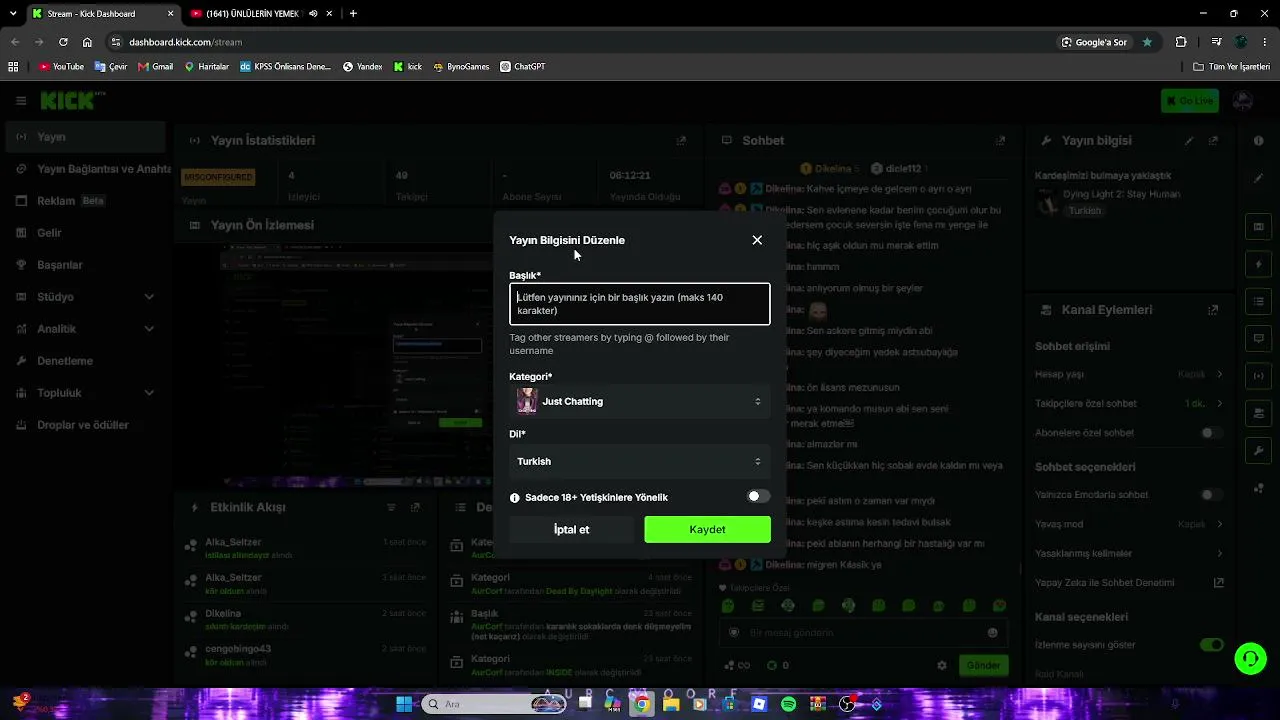Viewport: 1280px width, 720px height.
Task: Open the ChatGPT bookmark
Action: pyautogui.click(x=523, y=67)
